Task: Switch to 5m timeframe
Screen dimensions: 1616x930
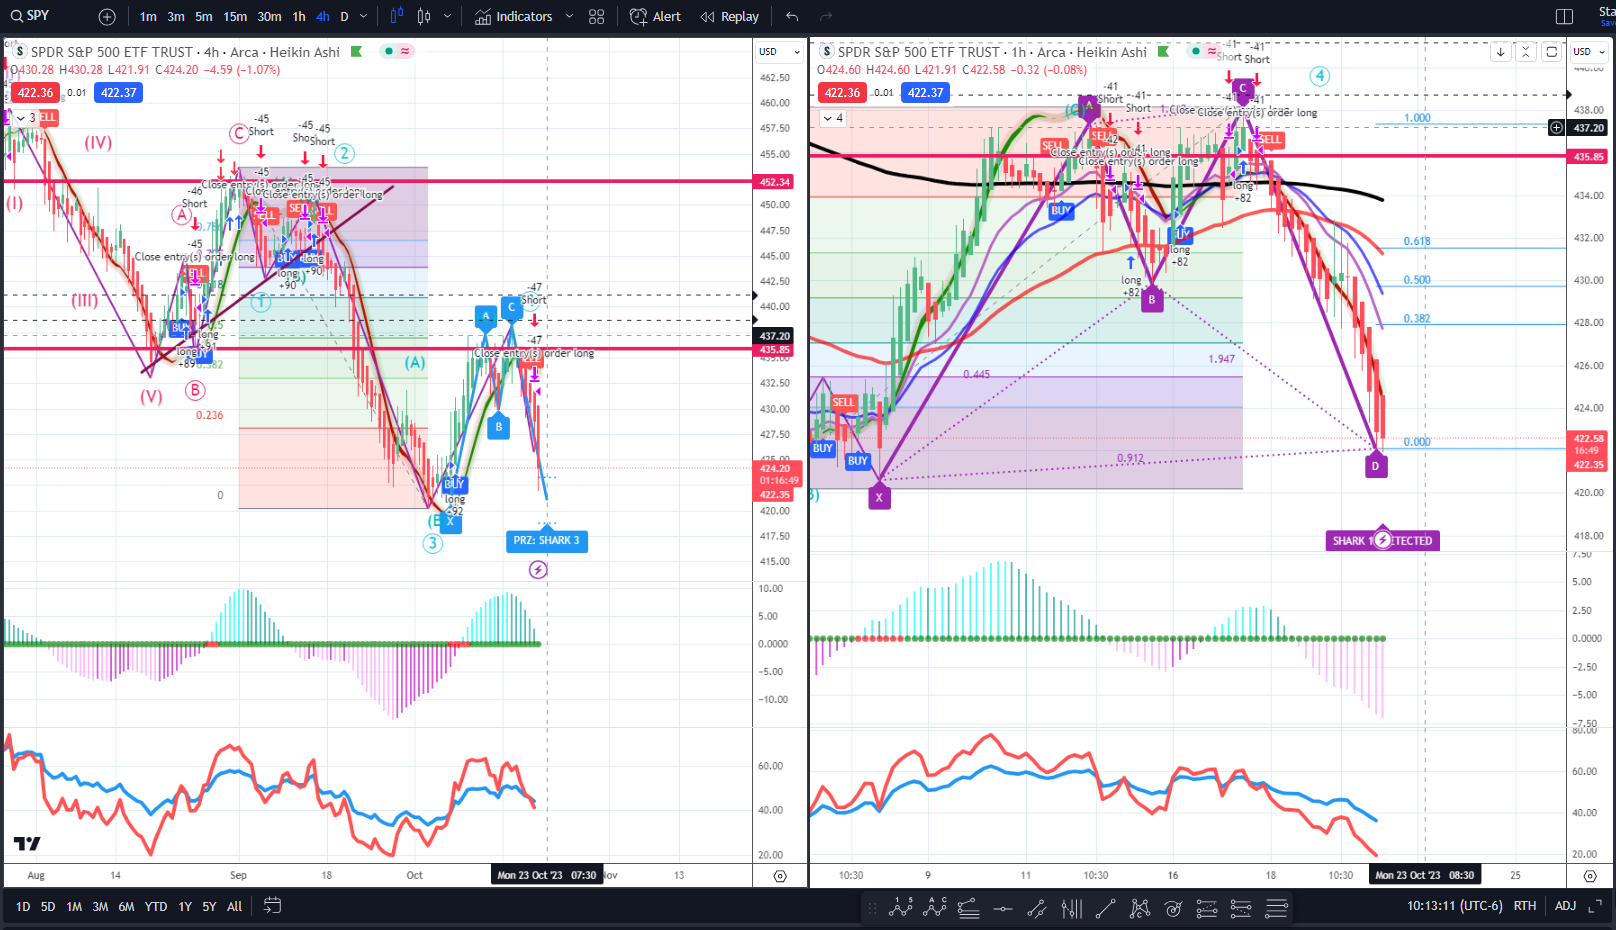Action: pos(204,16)
